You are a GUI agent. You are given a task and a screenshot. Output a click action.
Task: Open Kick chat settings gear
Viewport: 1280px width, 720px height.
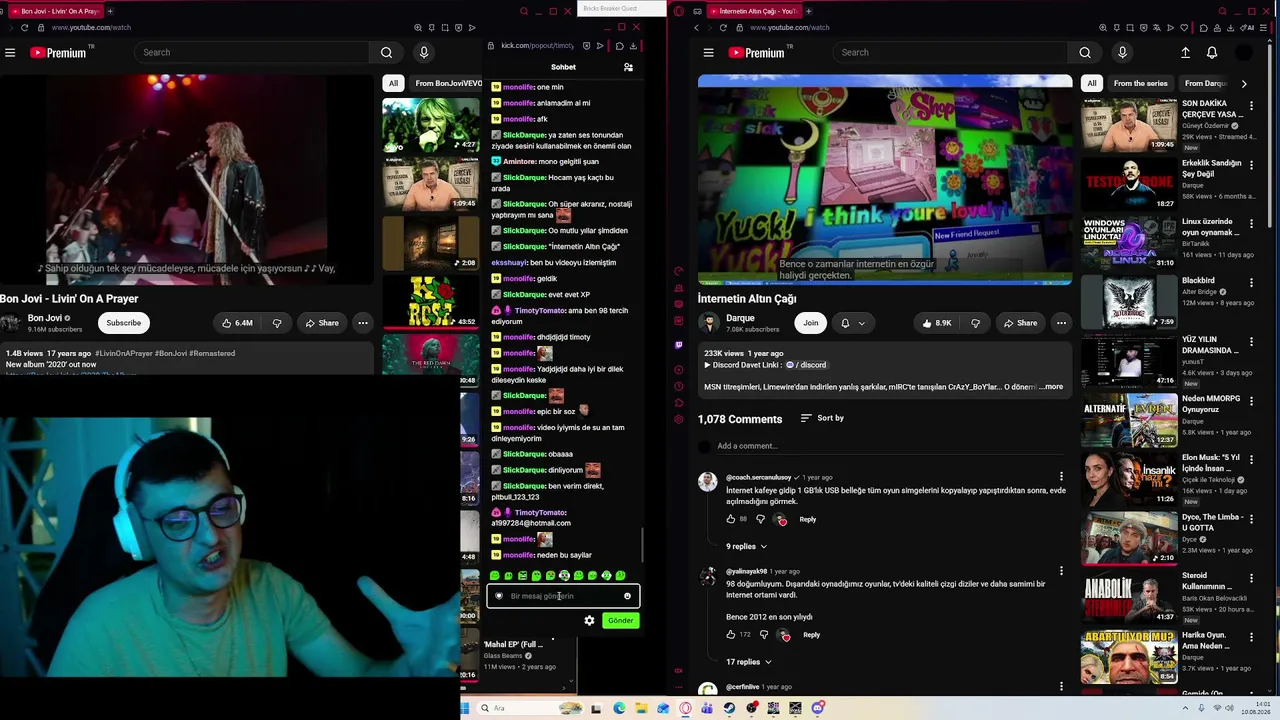click(589, 620)
